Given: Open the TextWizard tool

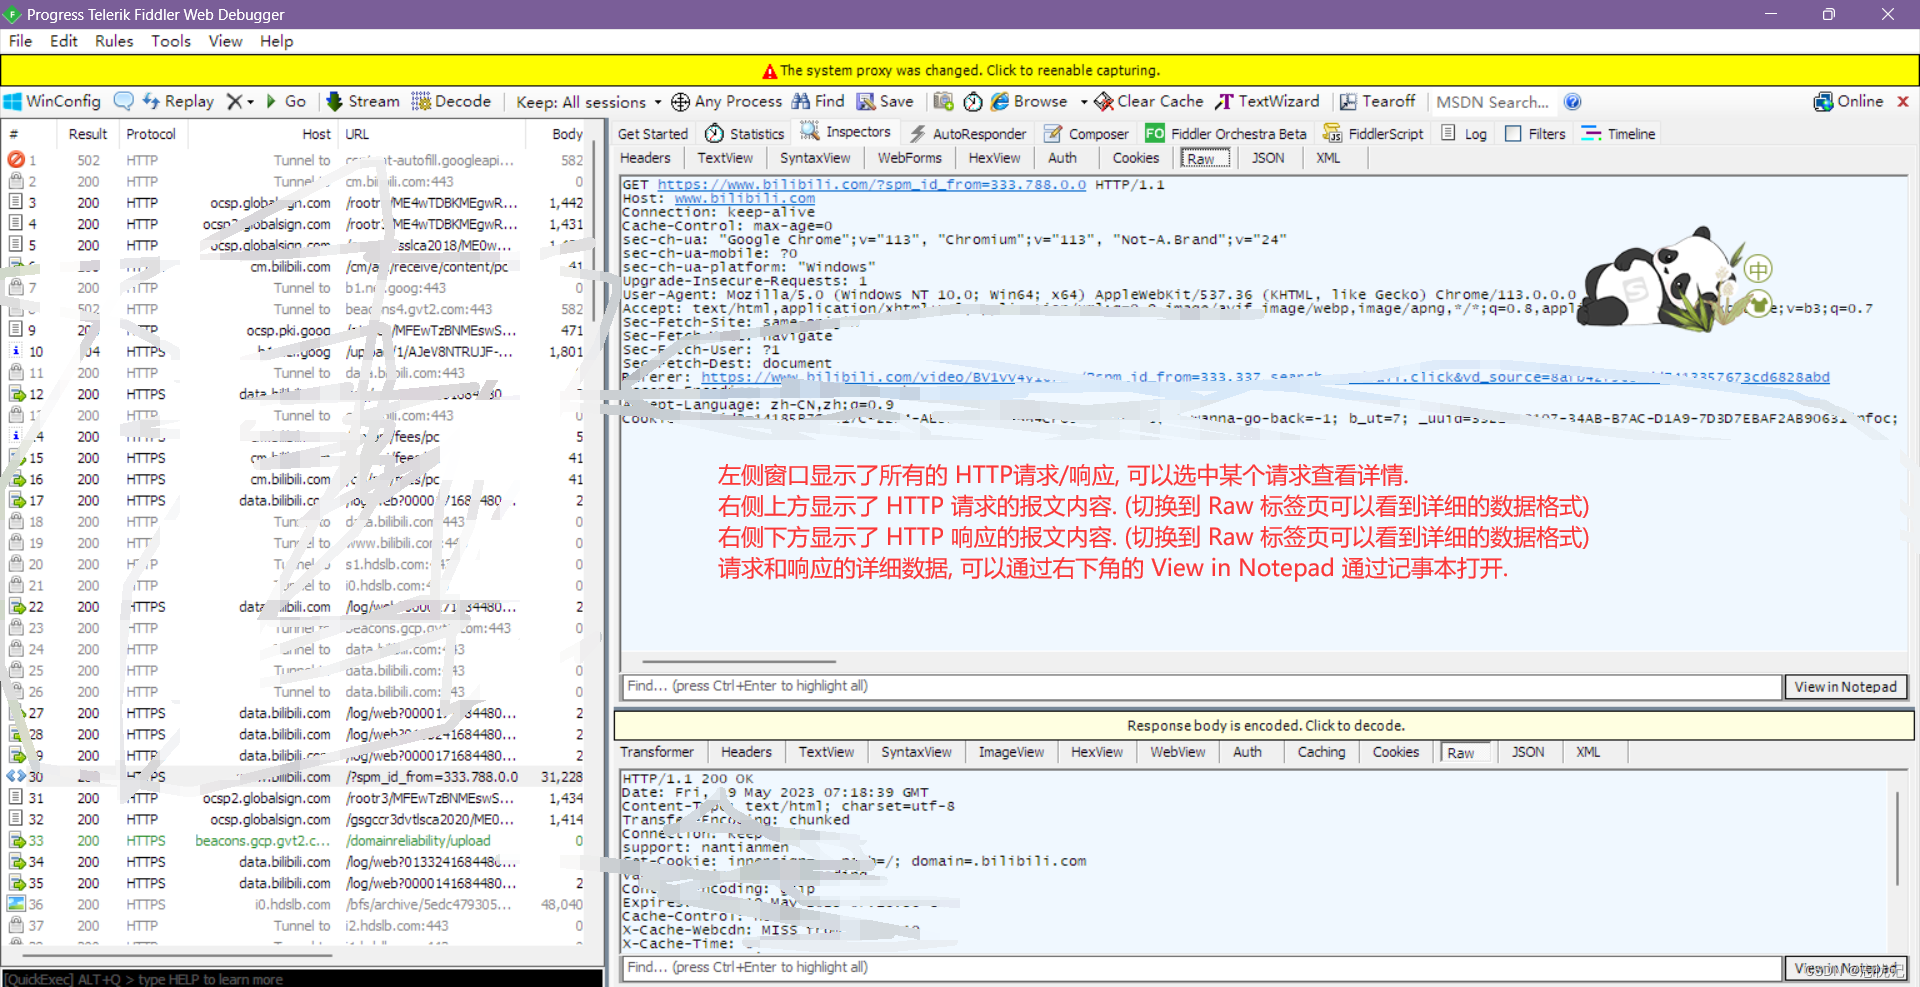Looking at the screenshot, I should (1267, 102).
